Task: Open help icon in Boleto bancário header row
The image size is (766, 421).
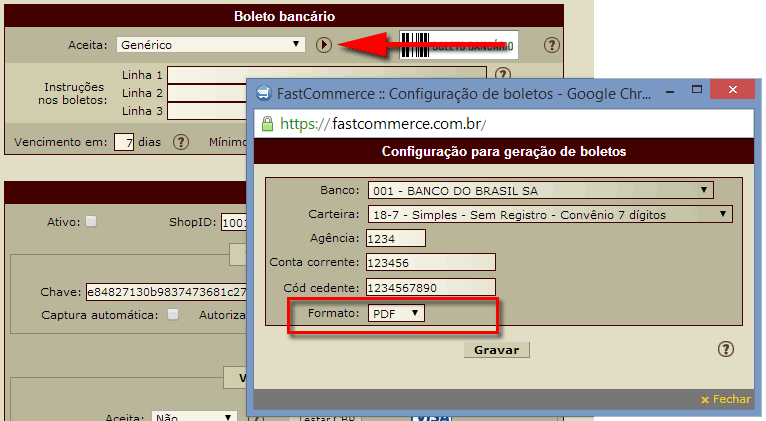Action: [552, 45]
